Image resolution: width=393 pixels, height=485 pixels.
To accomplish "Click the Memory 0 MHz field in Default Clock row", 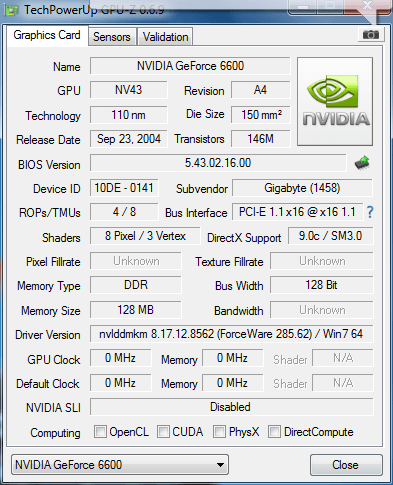I will click(232, 383).
